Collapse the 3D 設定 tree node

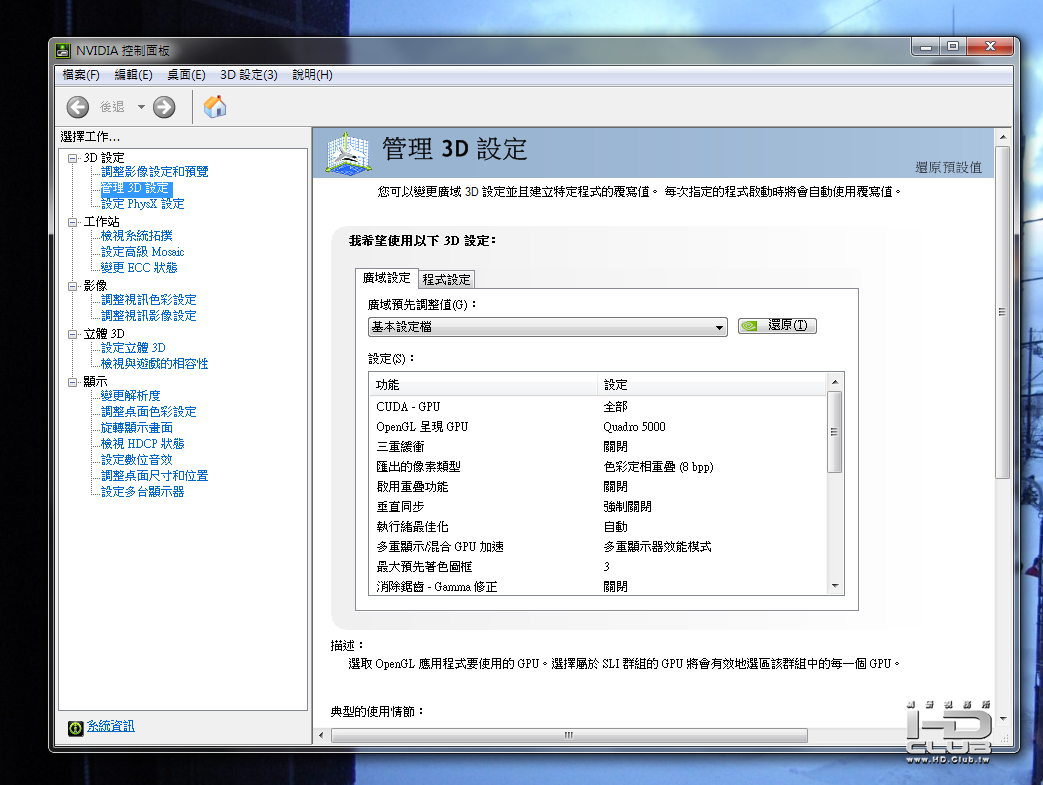73,158
